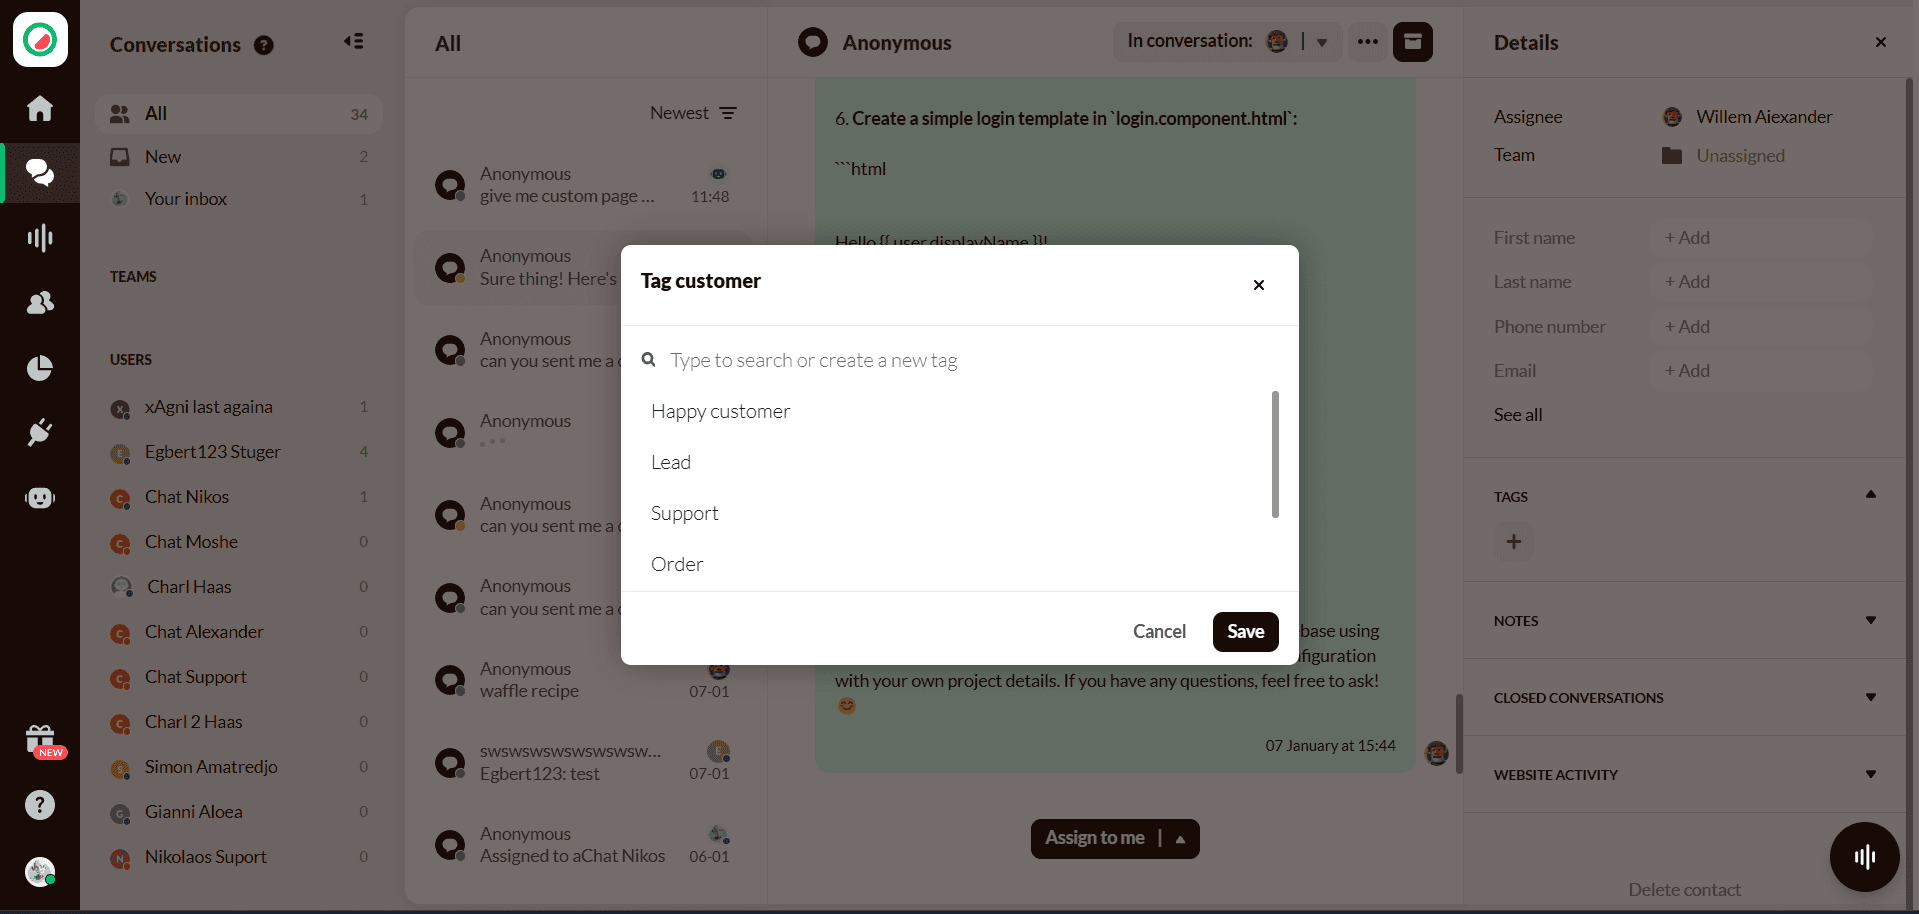Close the Tag customer dialog
The image size is (1919, 914).
pos(1259,285)
